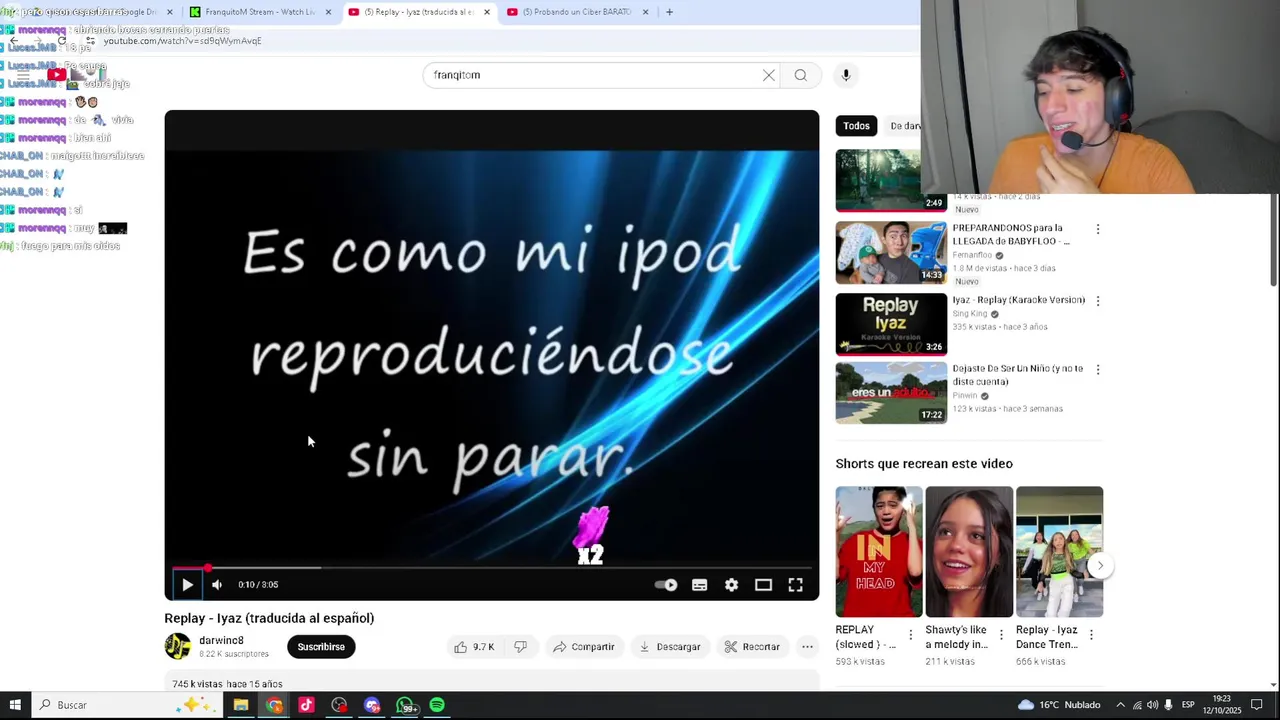Show next shorts with arrow button
Screen dimensions: 1280x720
(x=1100, y=566)
